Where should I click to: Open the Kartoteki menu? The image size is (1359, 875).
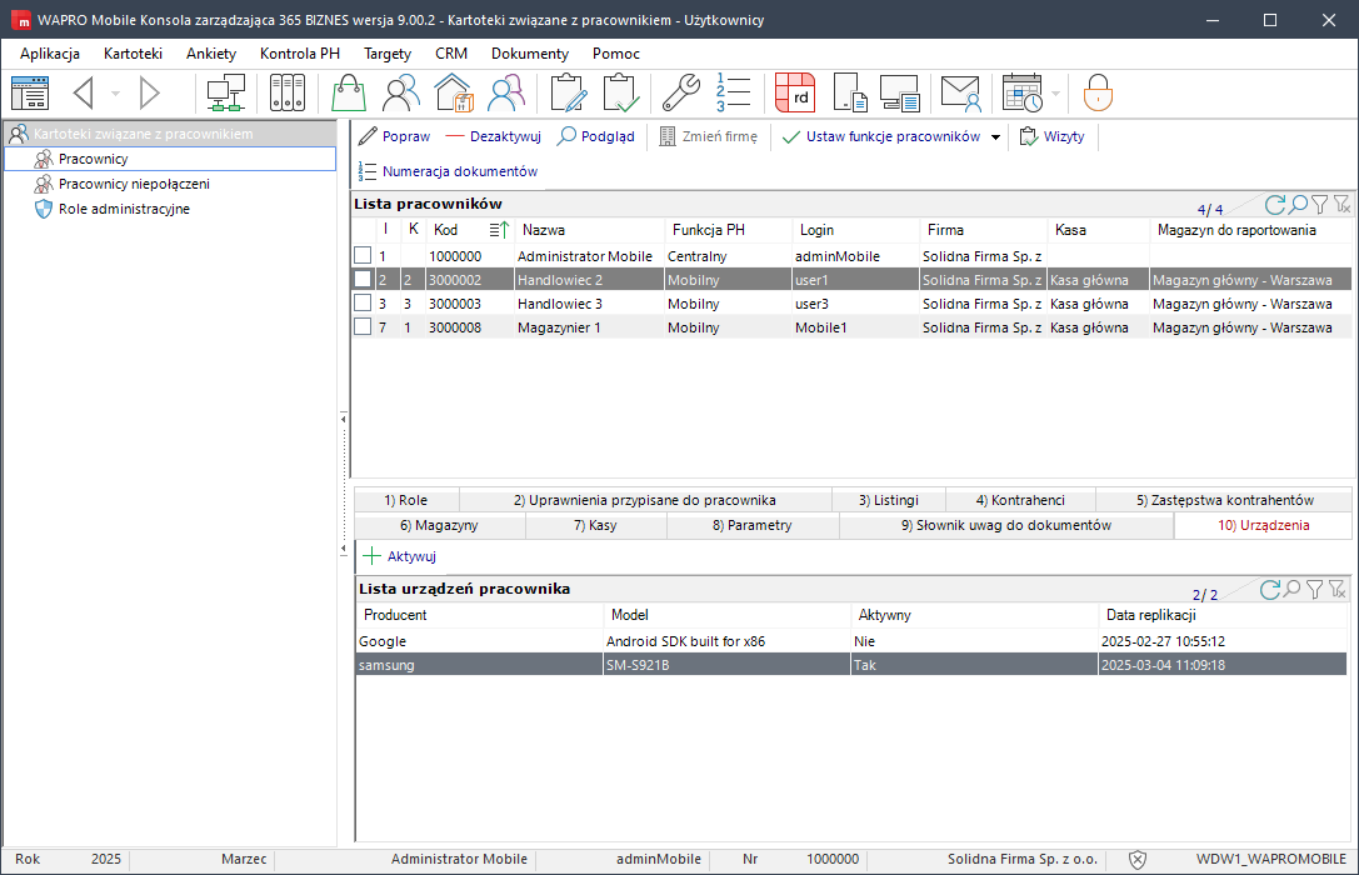click(133, 54)
